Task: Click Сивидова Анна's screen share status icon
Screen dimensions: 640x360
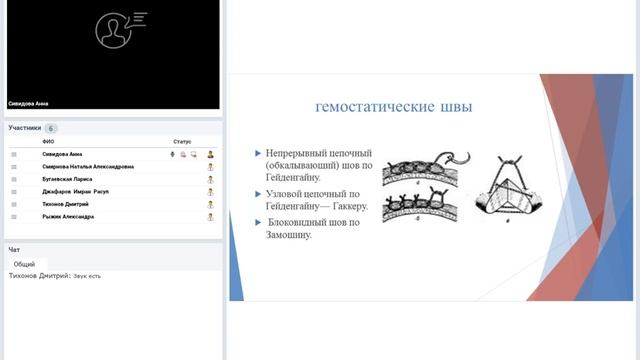Action: [193, 154]
